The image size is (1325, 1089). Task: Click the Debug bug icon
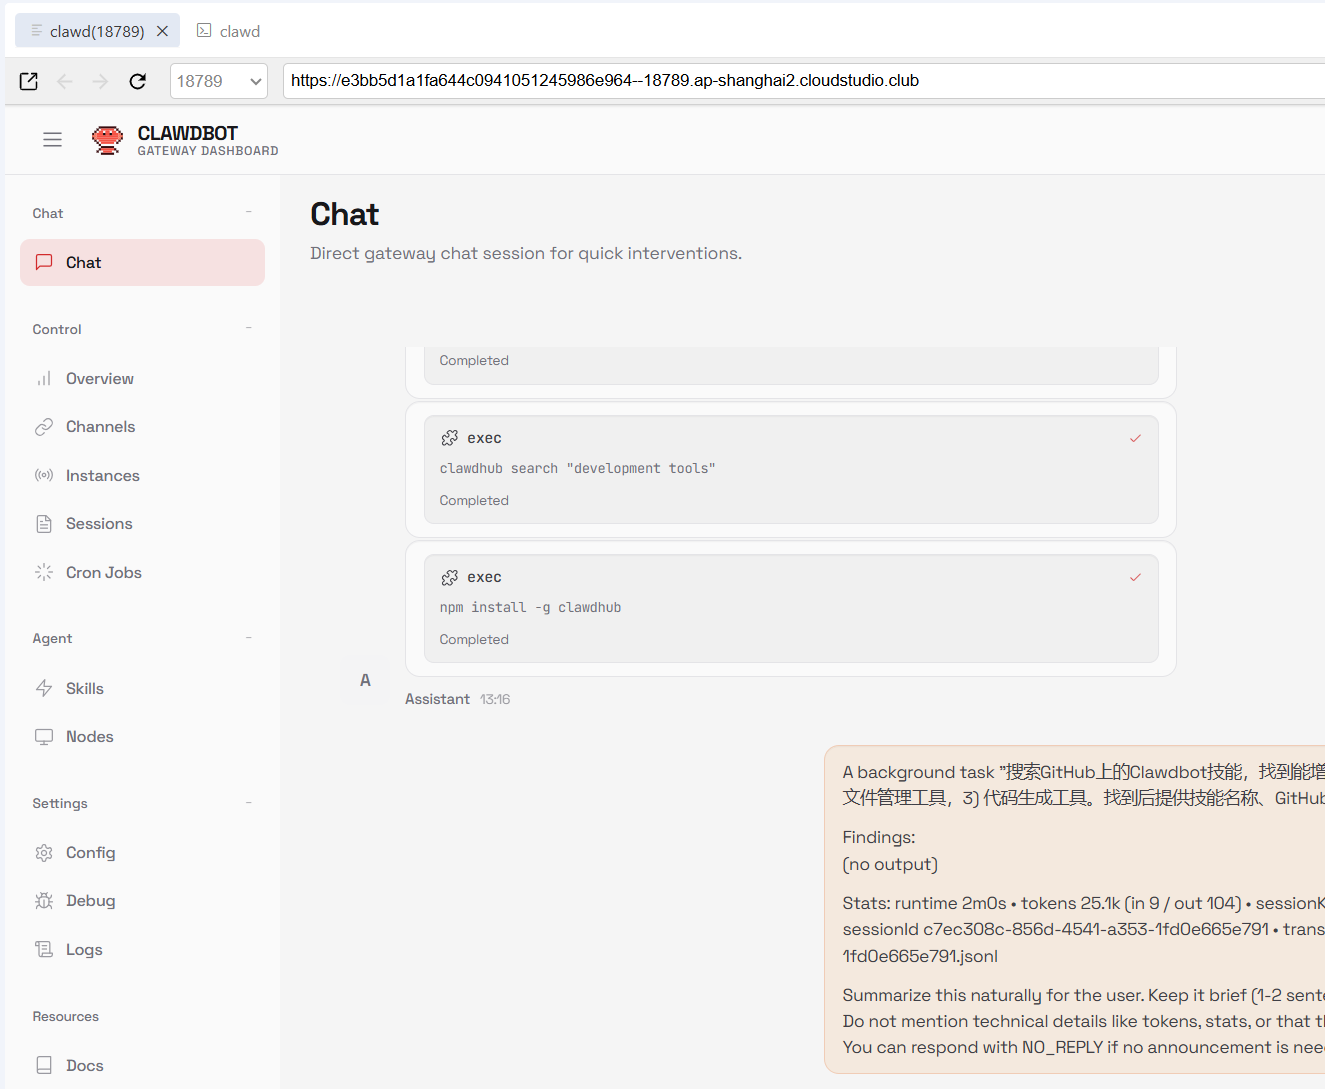44,901
